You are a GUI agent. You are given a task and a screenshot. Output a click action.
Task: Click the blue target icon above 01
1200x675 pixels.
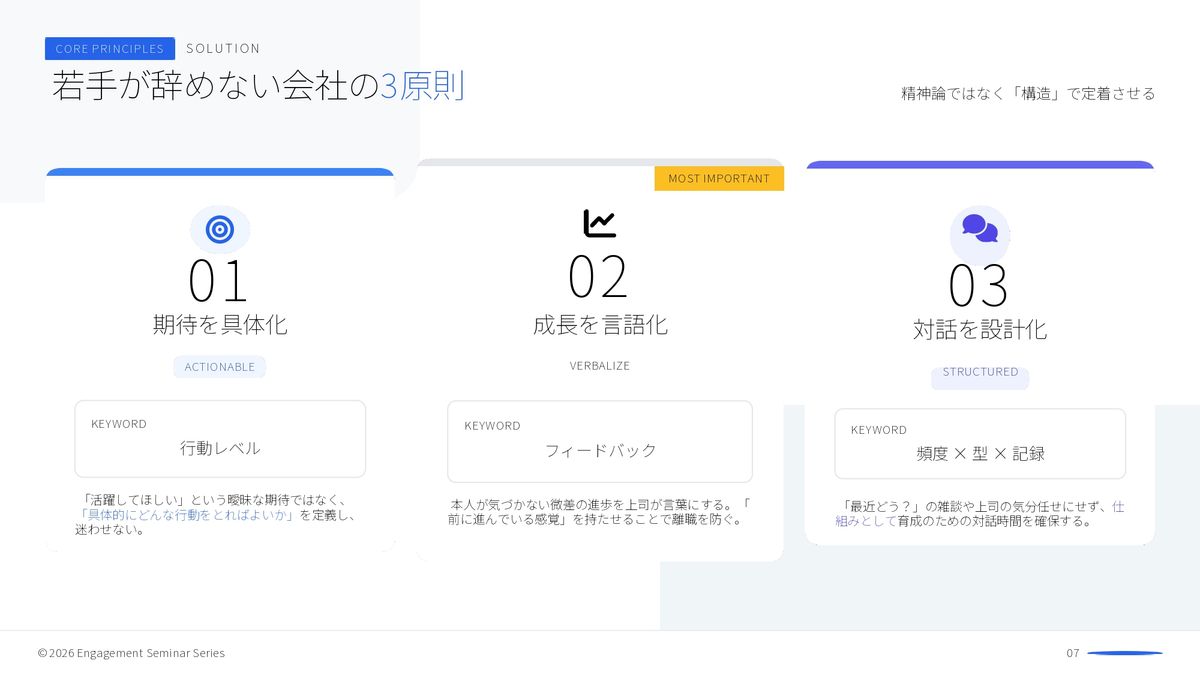[x=220, y=230]
